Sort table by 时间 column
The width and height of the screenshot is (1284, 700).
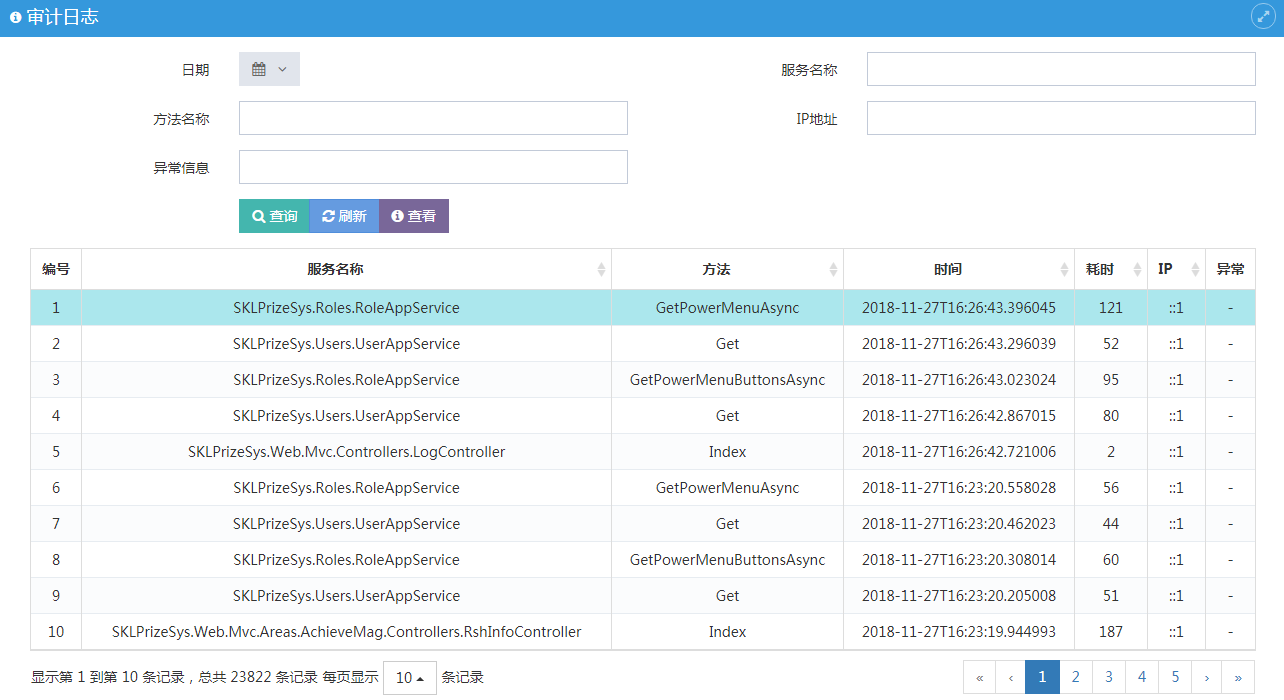(x=959, y=269)
